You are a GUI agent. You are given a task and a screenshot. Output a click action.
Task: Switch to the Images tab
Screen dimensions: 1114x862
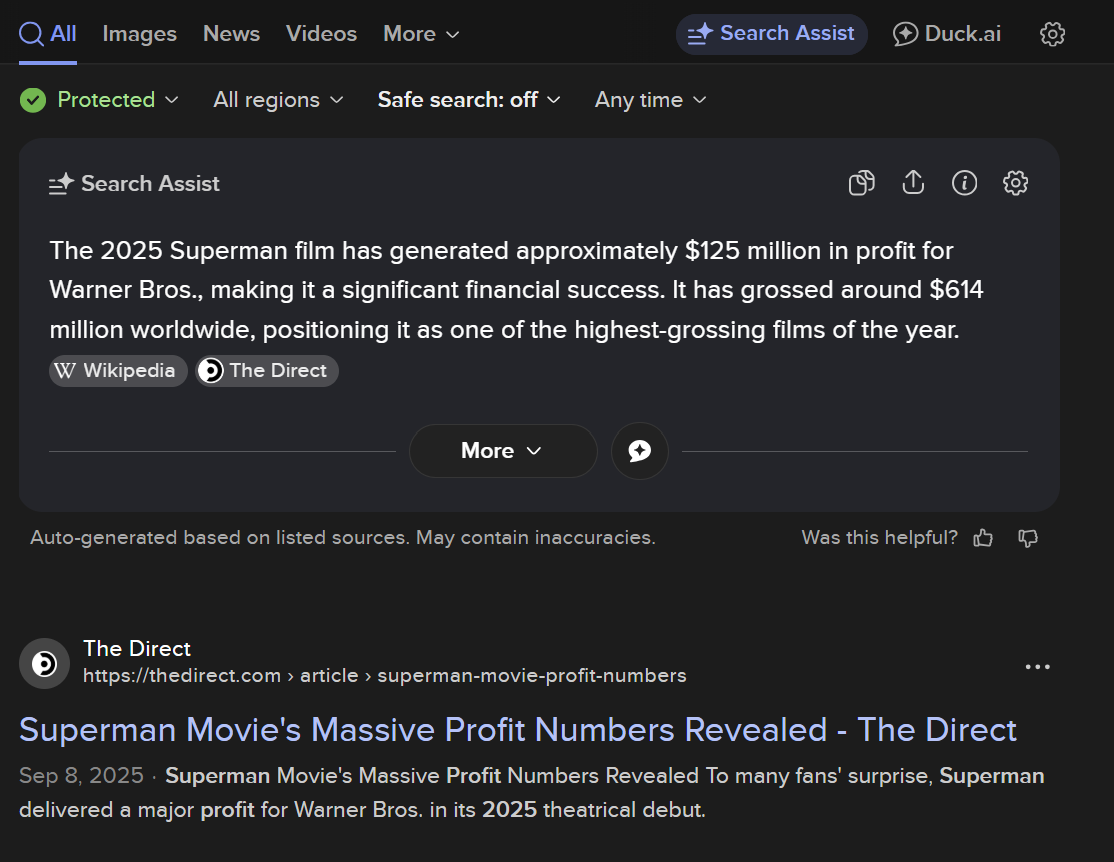[x=139, y=33]
